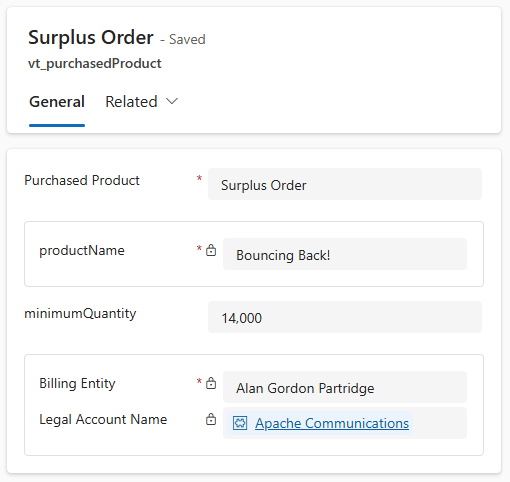Viewport: 510px width, 482px height.
Task: Click the vt_purchasedProduct entity subtitle
Action: 95,64
